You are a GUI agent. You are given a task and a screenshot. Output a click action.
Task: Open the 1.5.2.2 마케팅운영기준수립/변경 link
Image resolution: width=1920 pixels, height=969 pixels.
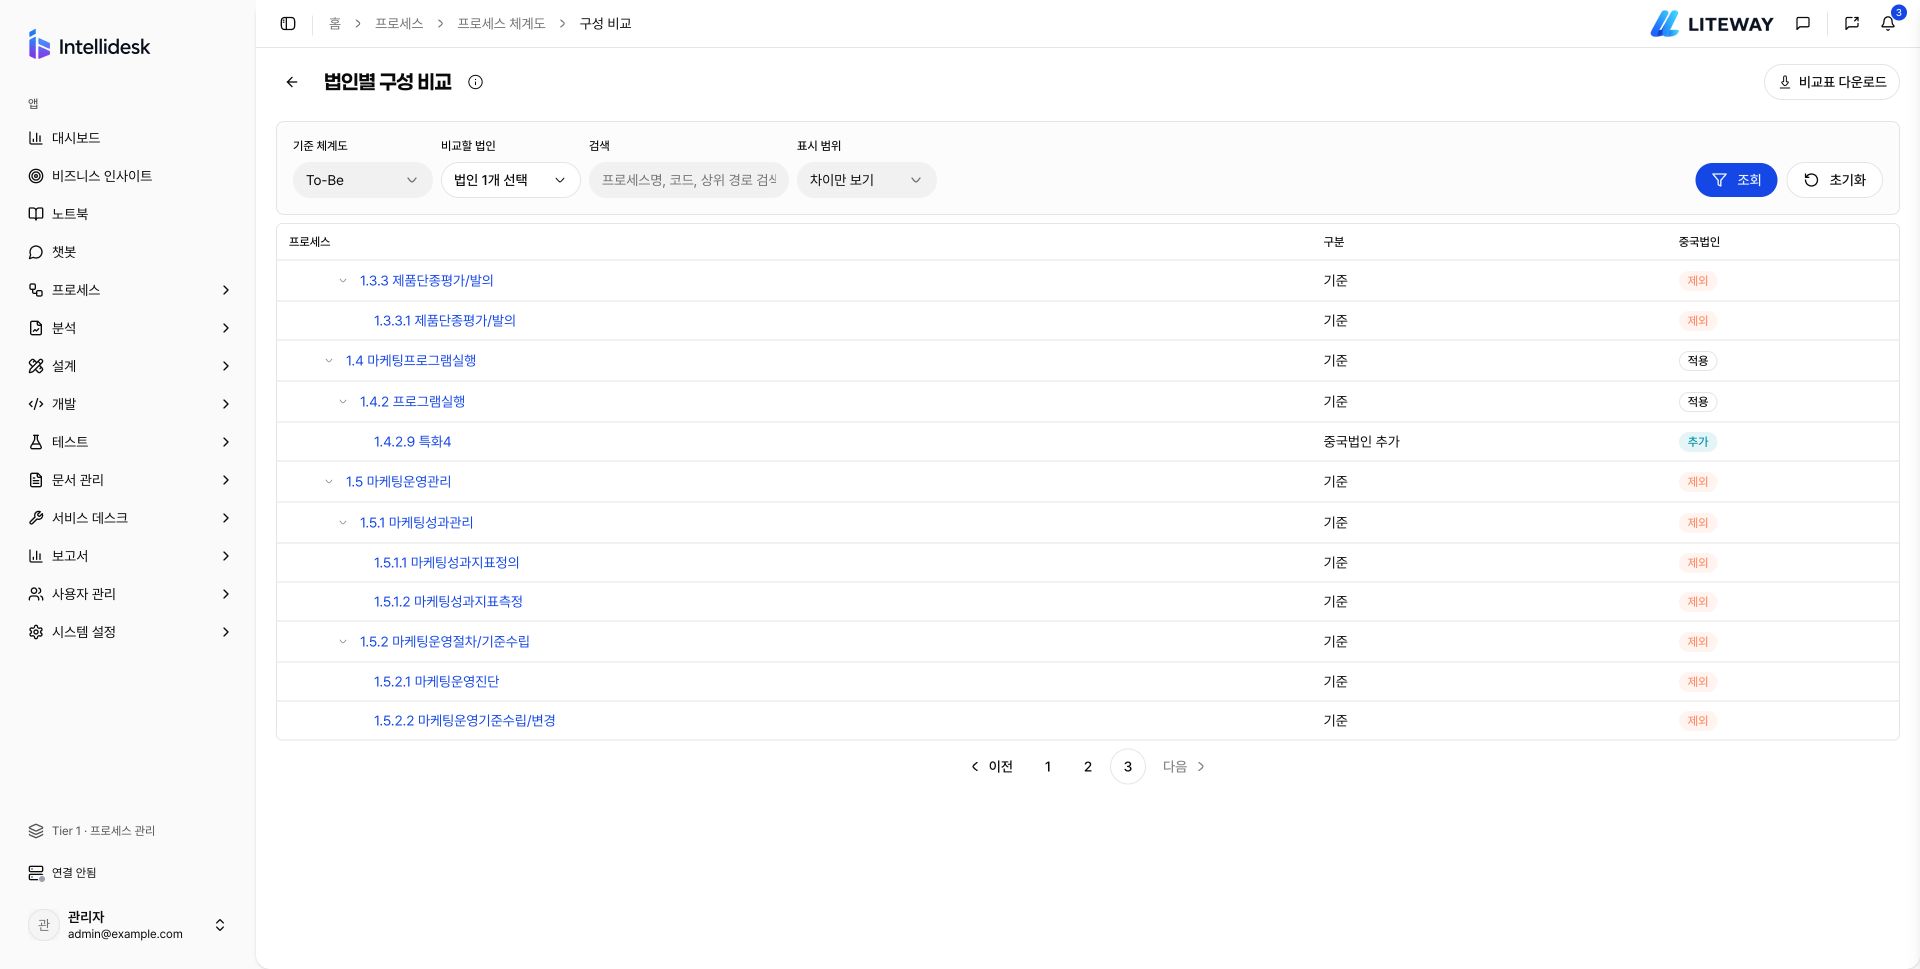pos(464,720)
